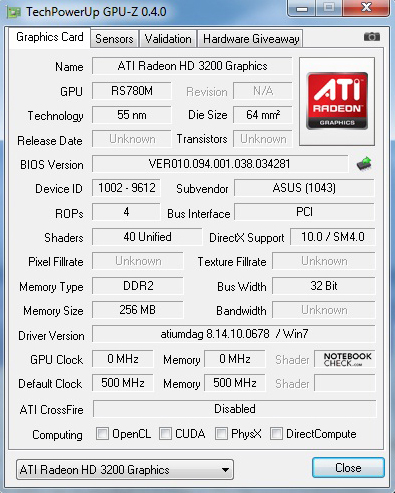
Task: Click the Transistors Unknown field
Action: (x=263, y=139)
